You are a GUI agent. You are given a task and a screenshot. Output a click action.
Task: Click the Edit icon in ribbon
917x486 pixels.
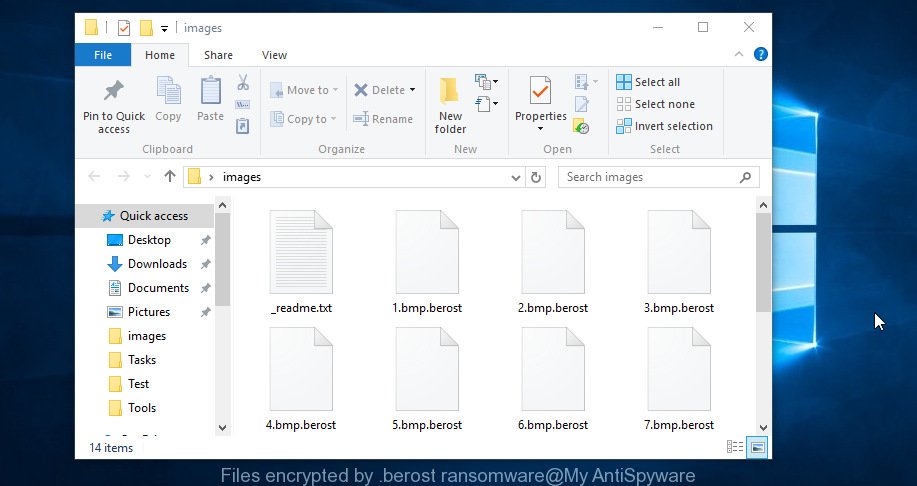[581, 104]
